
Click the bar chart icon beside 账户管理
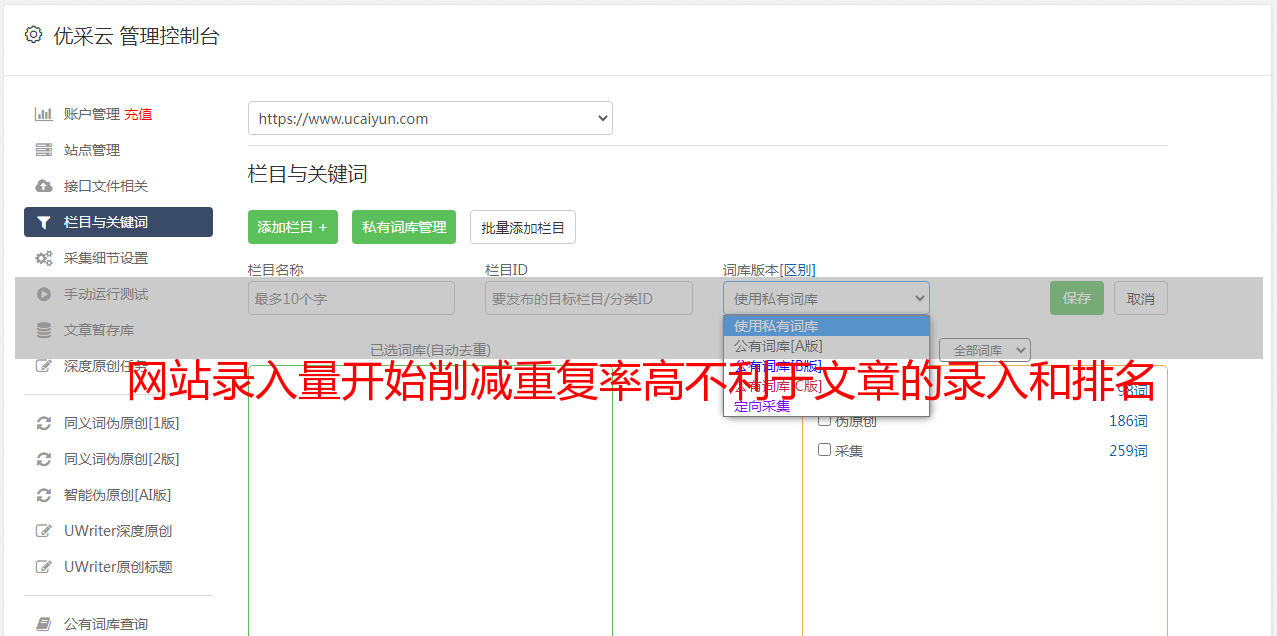43,114
